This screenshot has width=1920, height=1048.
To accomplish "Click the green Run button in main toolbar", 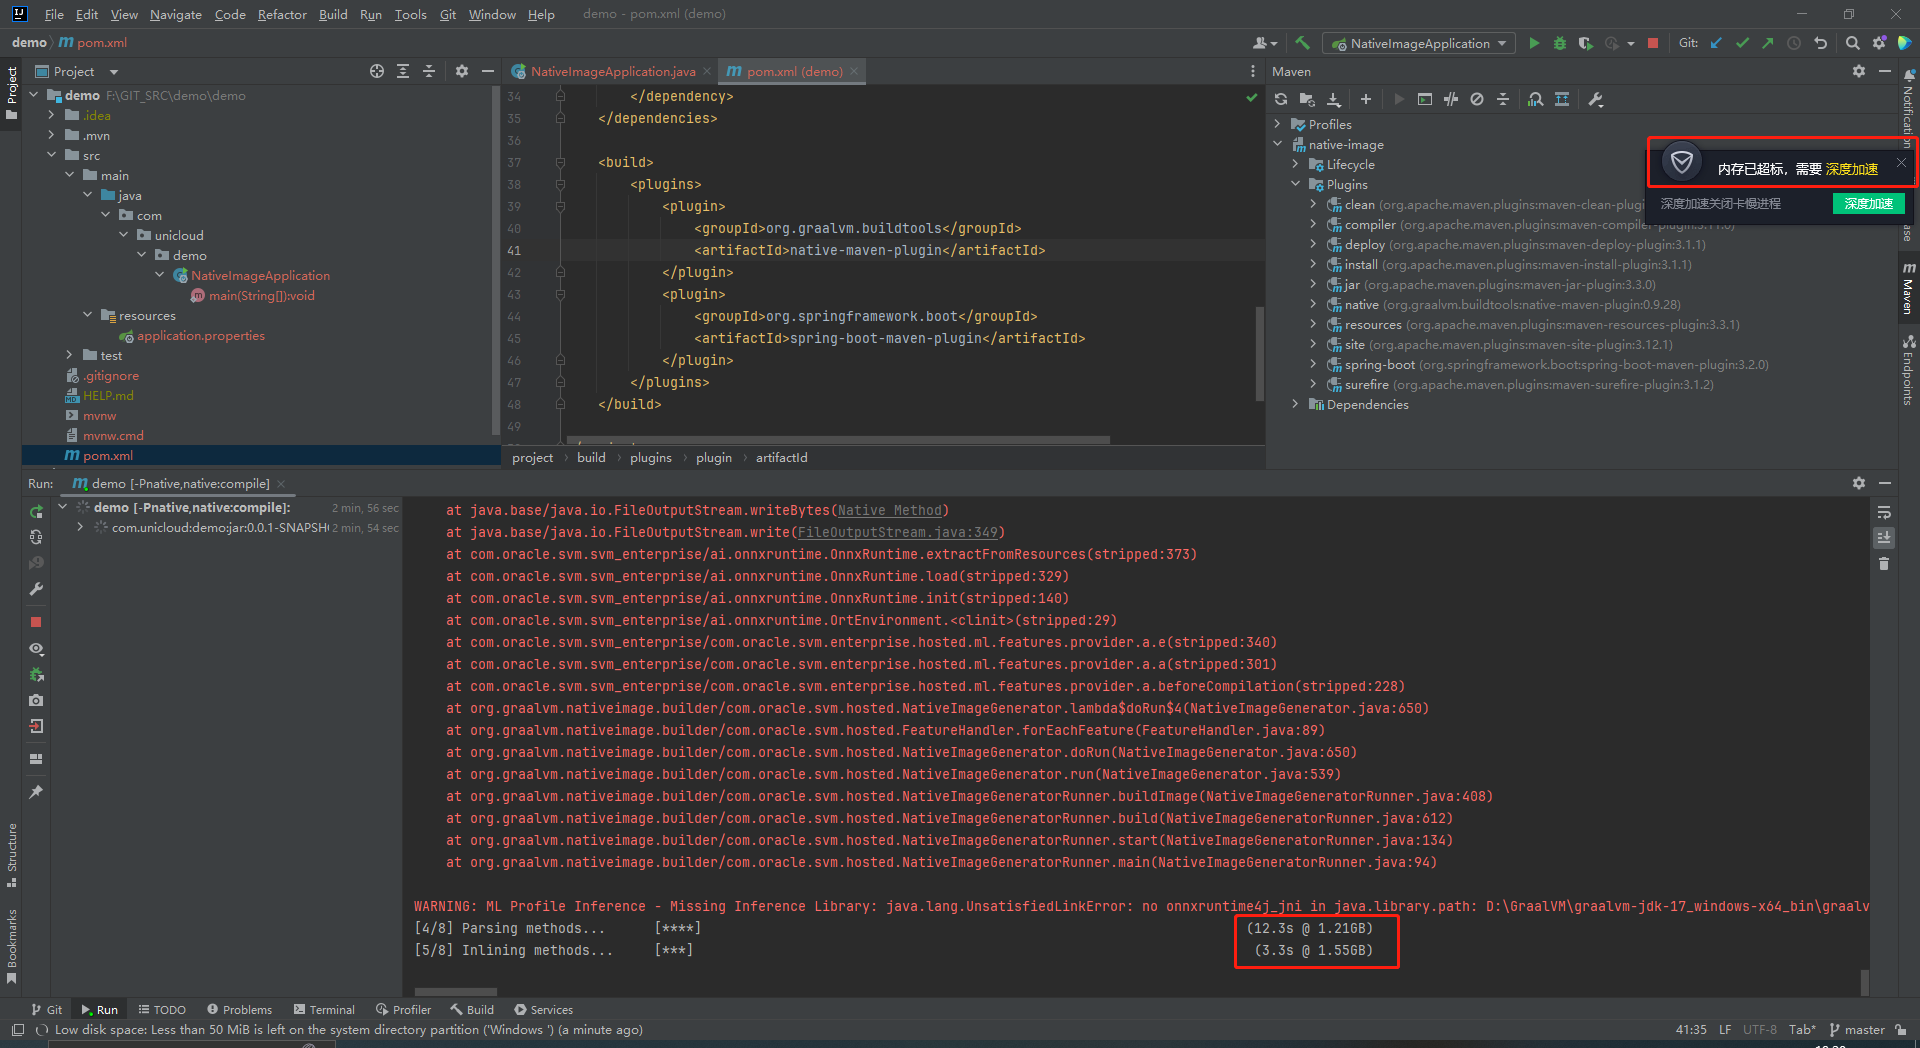I will click(1534, 43).
